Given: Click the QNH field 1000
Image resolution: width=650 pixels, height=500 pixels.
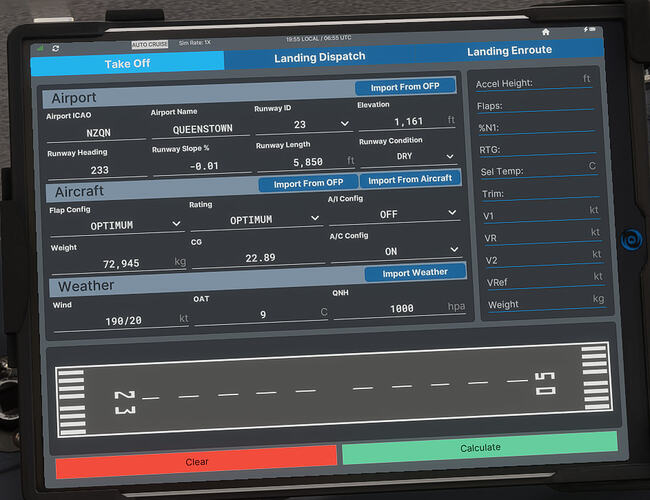Looking at the screenshot, I should (400, 309).
